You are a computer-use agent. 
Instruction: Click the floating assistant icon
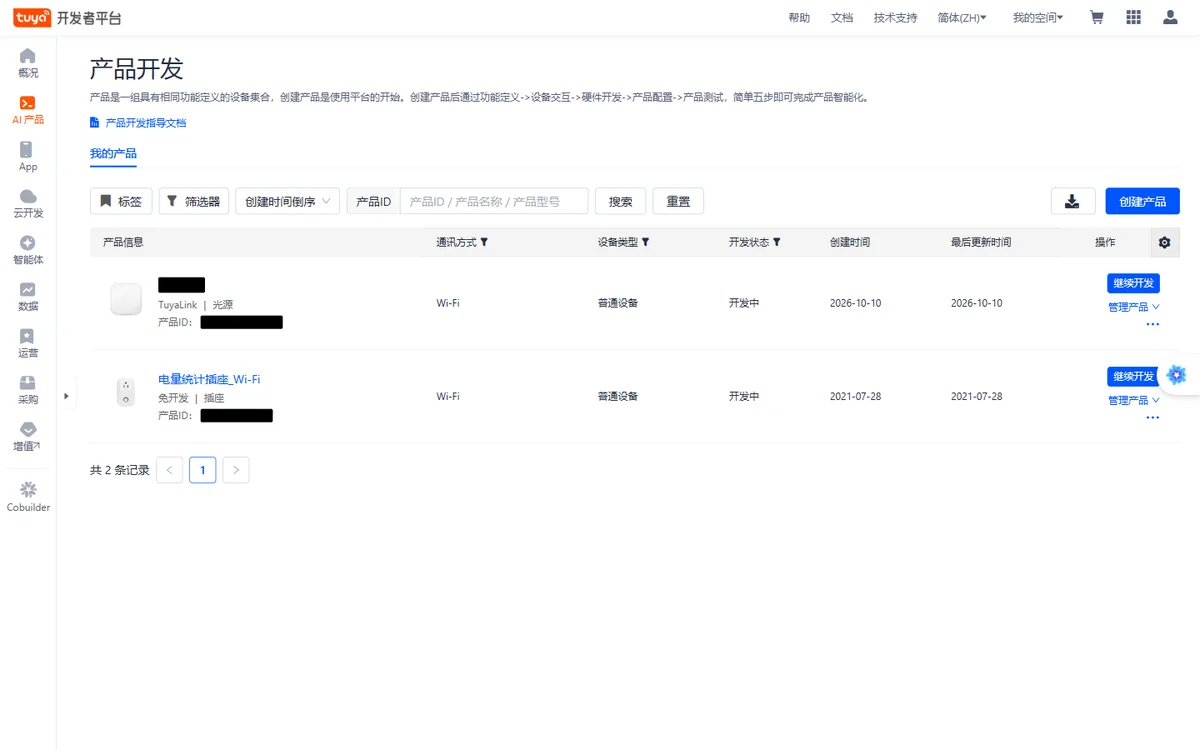1177,375
